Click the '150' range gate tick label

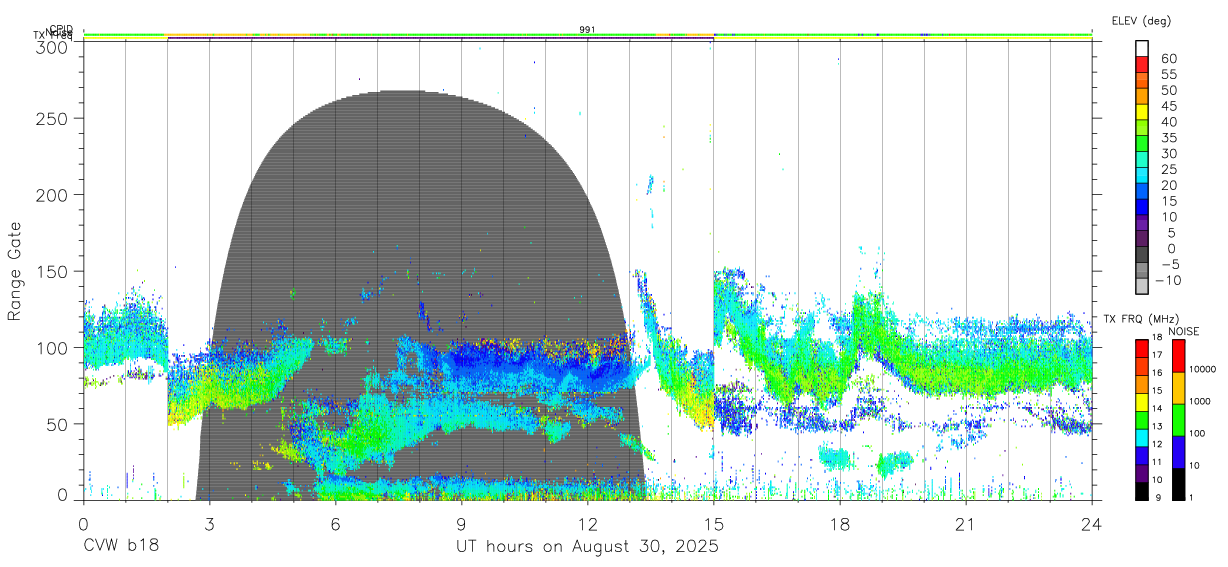click(54, 271)
